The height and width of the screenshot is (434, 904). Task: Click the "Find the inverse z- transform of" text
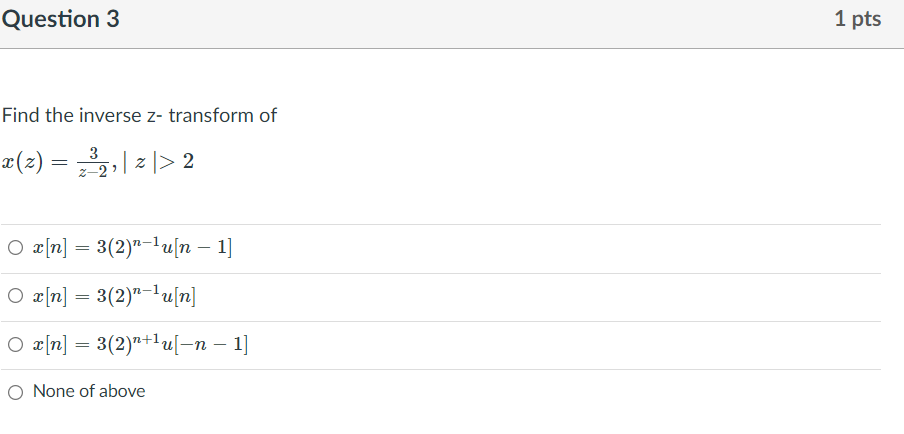coord(139,115)
